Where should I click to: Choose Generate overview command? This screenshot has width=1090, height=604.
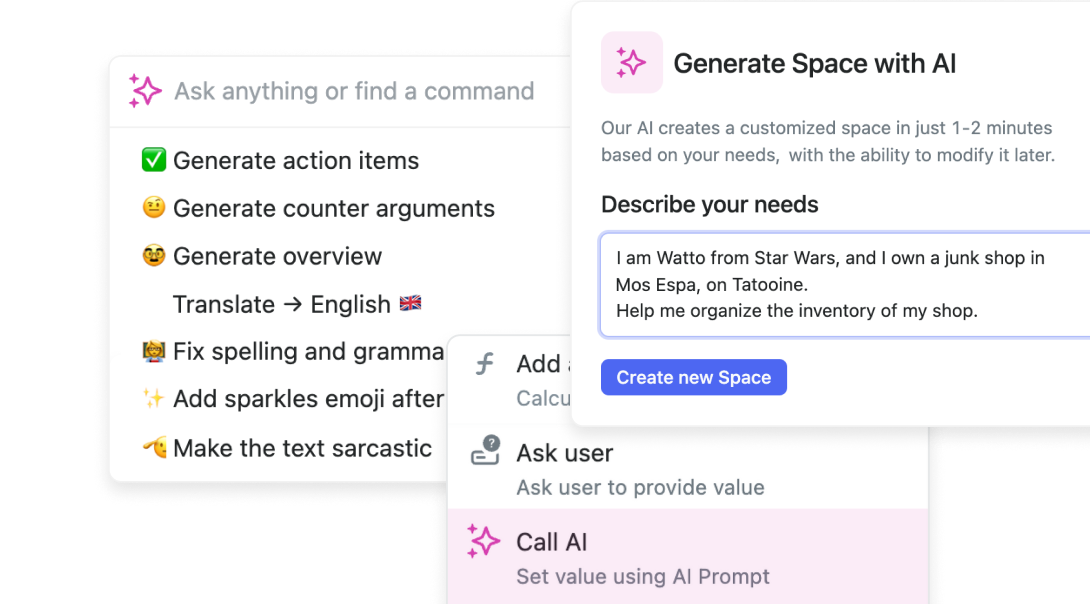coord(277,256)
